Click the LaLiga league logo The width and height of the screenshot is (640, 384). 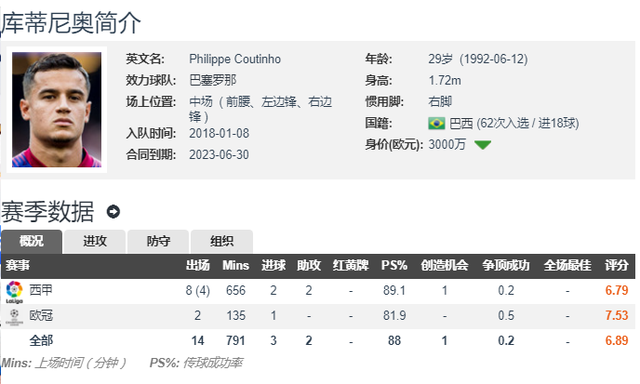14,292
